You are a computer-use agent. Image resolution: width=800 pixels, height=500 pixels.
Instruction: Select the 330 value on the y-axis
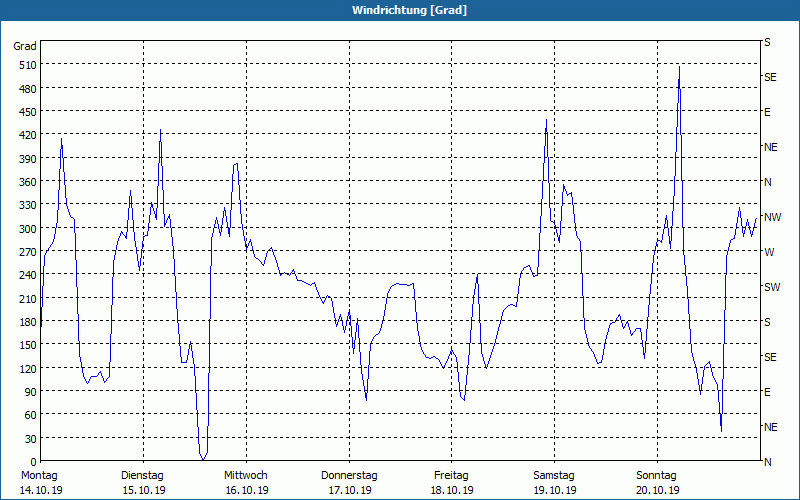coord(28,205)
